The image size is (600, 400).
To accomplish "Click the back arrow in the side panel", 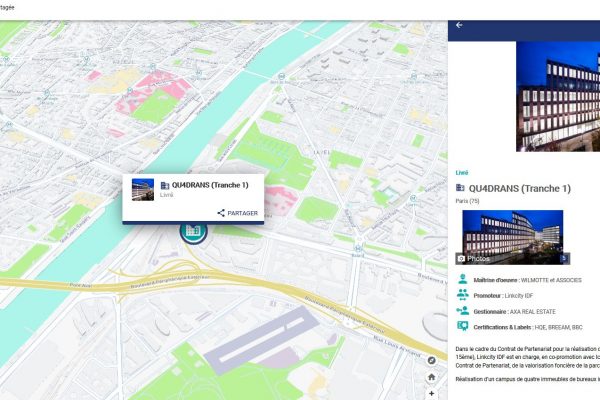I will click(x=459, y=25).
